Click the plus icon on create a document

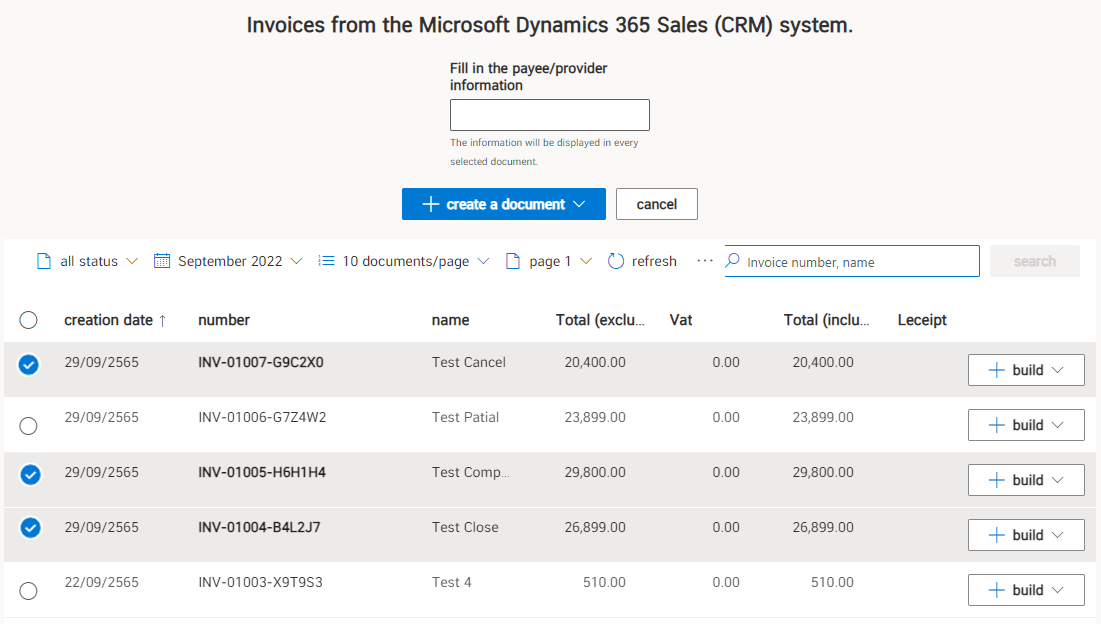429,204
